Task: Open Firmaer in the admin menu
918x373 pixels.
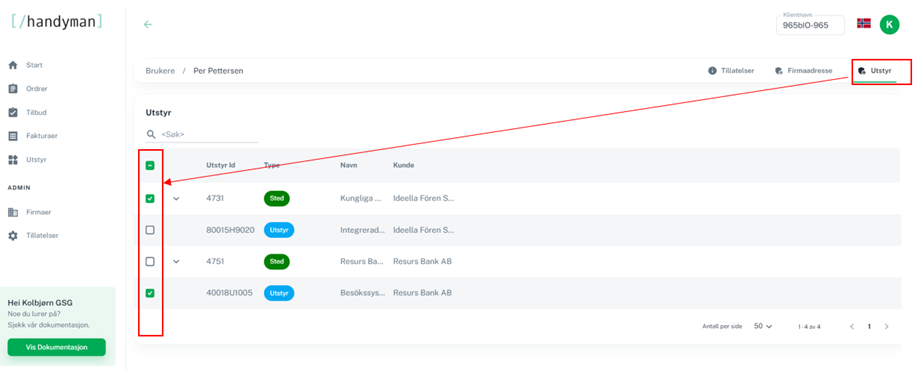Action: (38, 212)
